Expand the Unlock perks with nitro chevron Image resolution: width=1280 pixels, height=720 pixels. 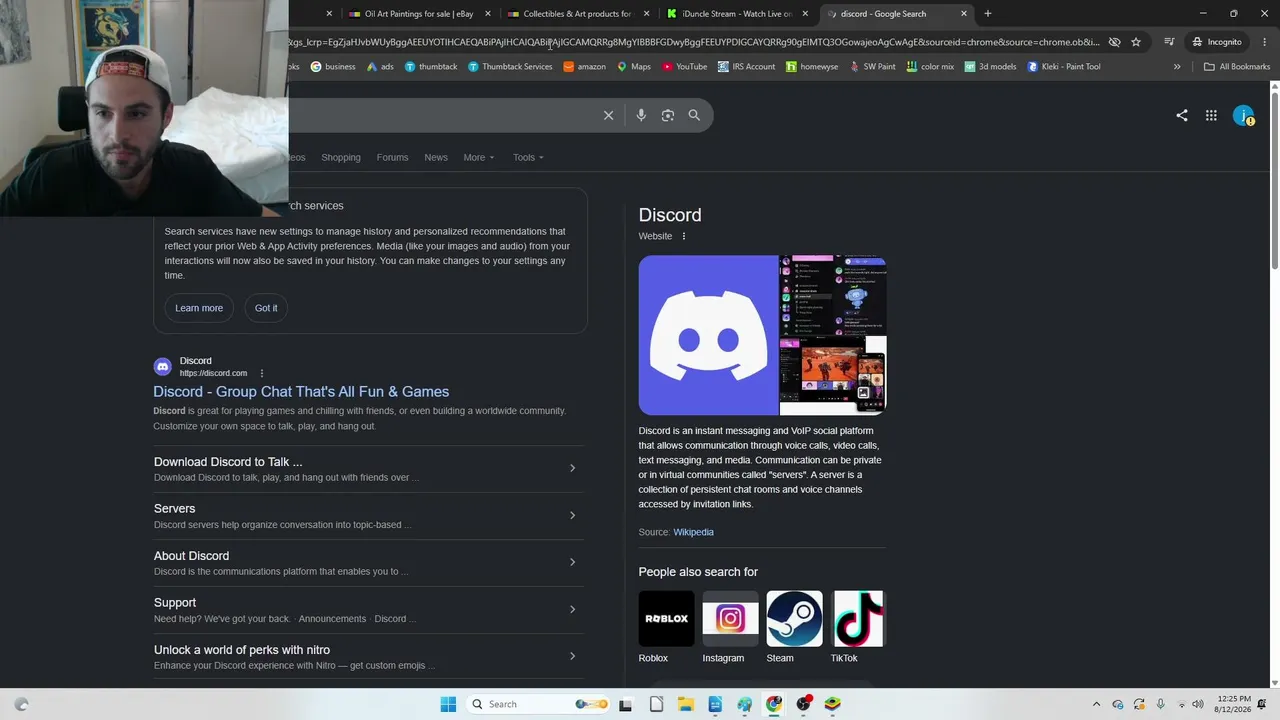point(572,656)
